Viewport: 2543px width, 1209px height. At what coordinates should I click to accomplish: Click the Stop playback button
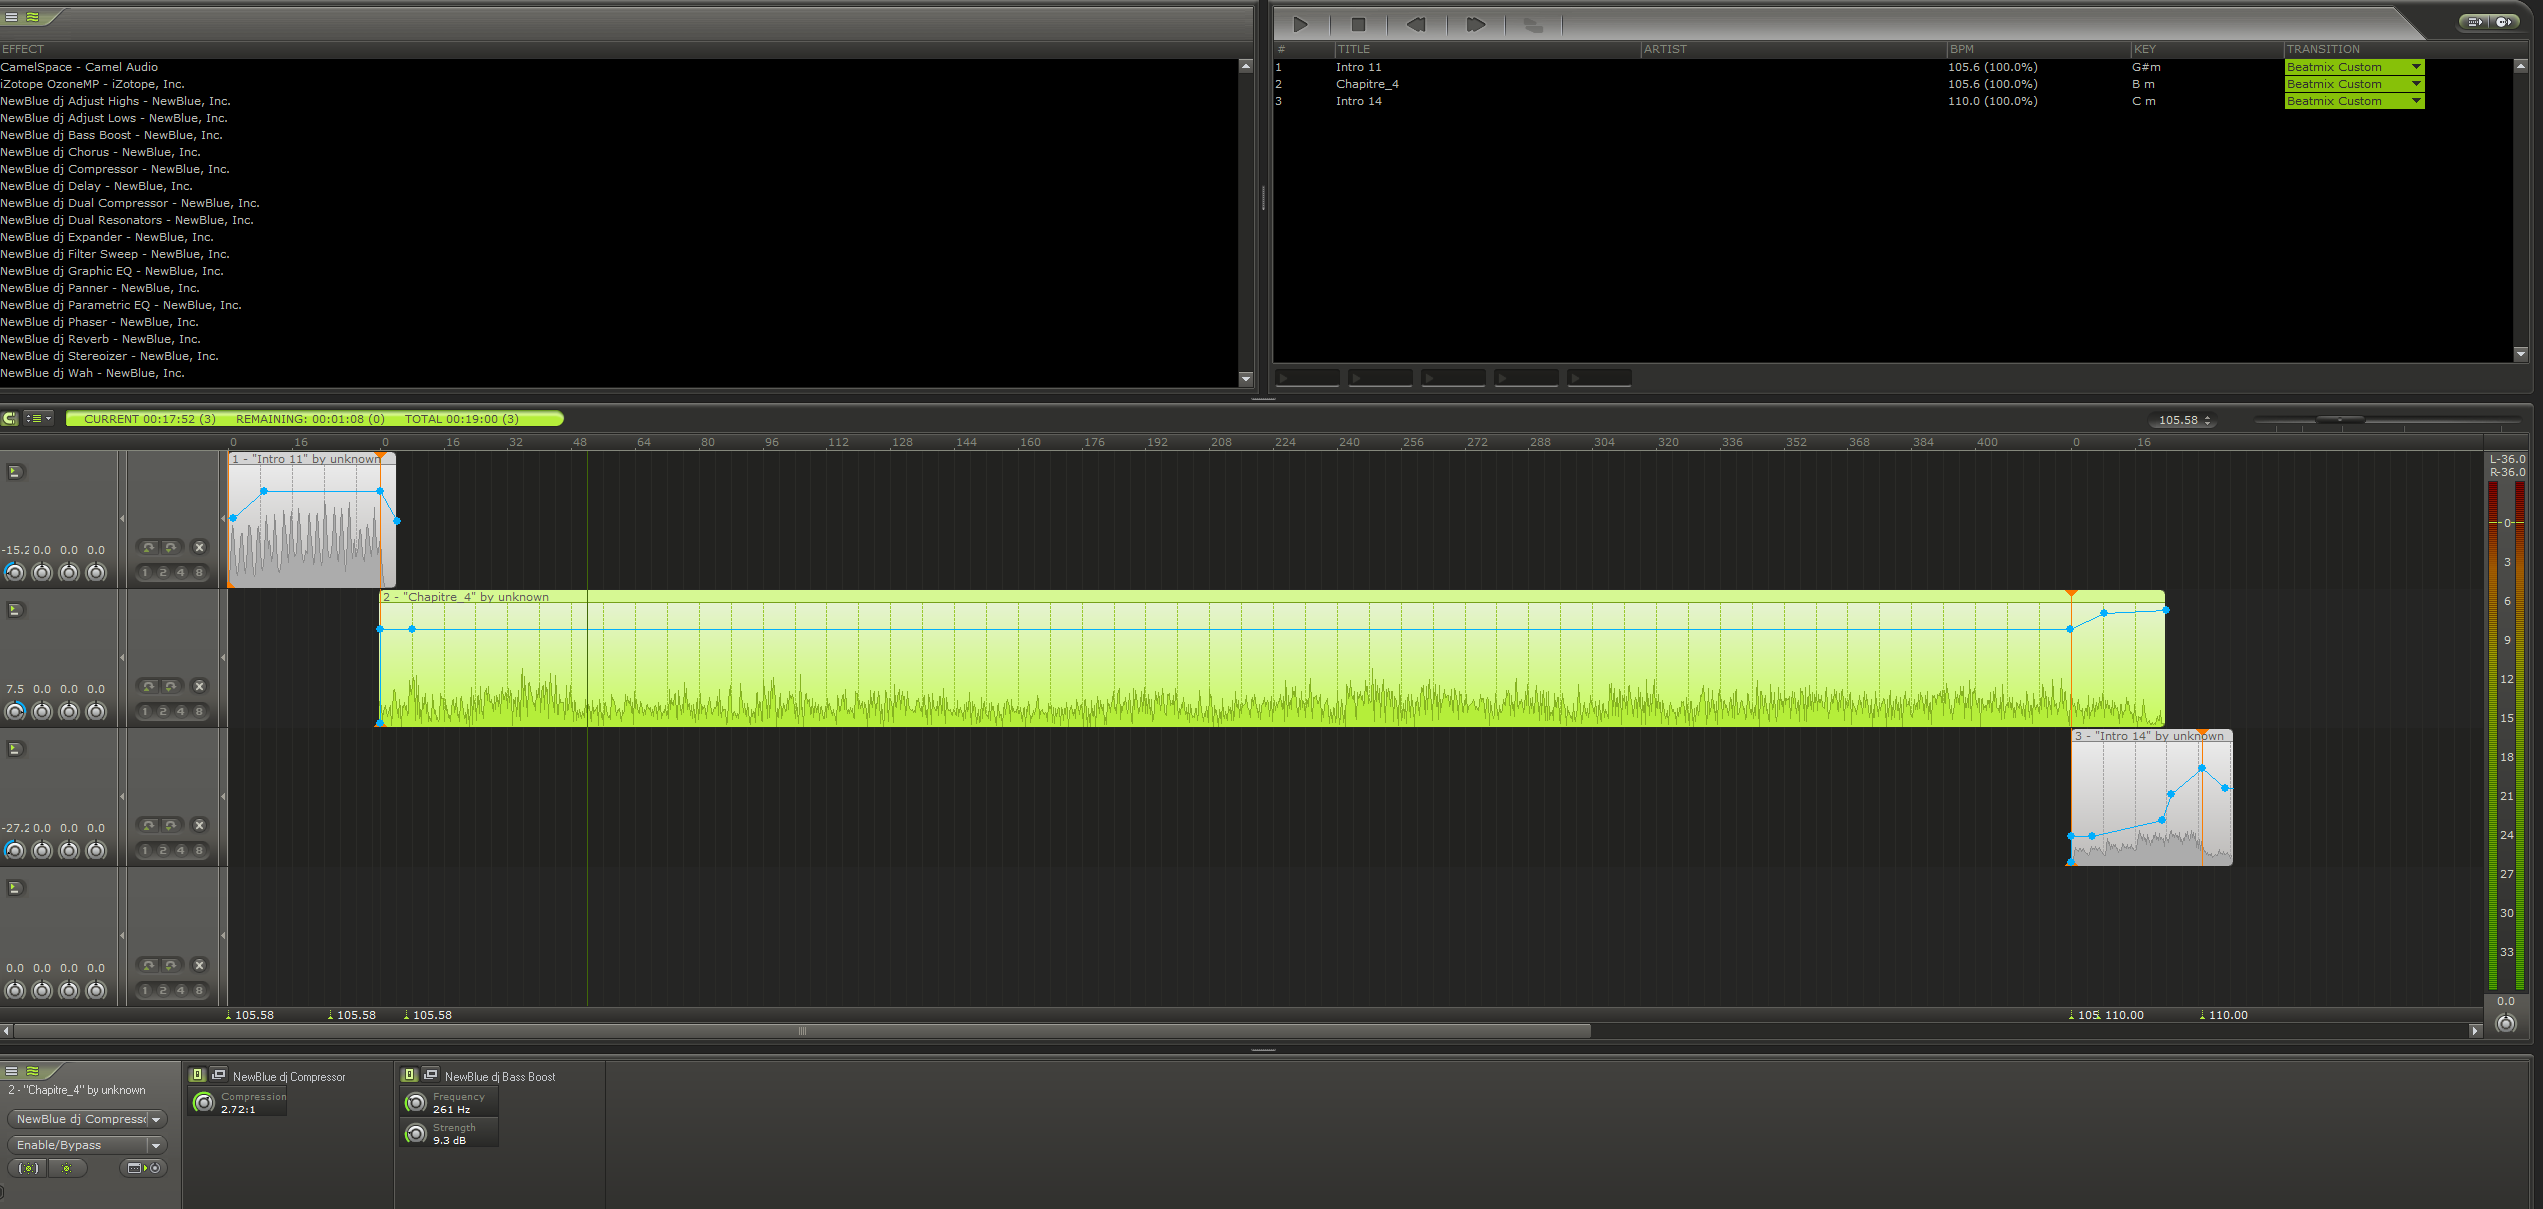[1358, 25]
